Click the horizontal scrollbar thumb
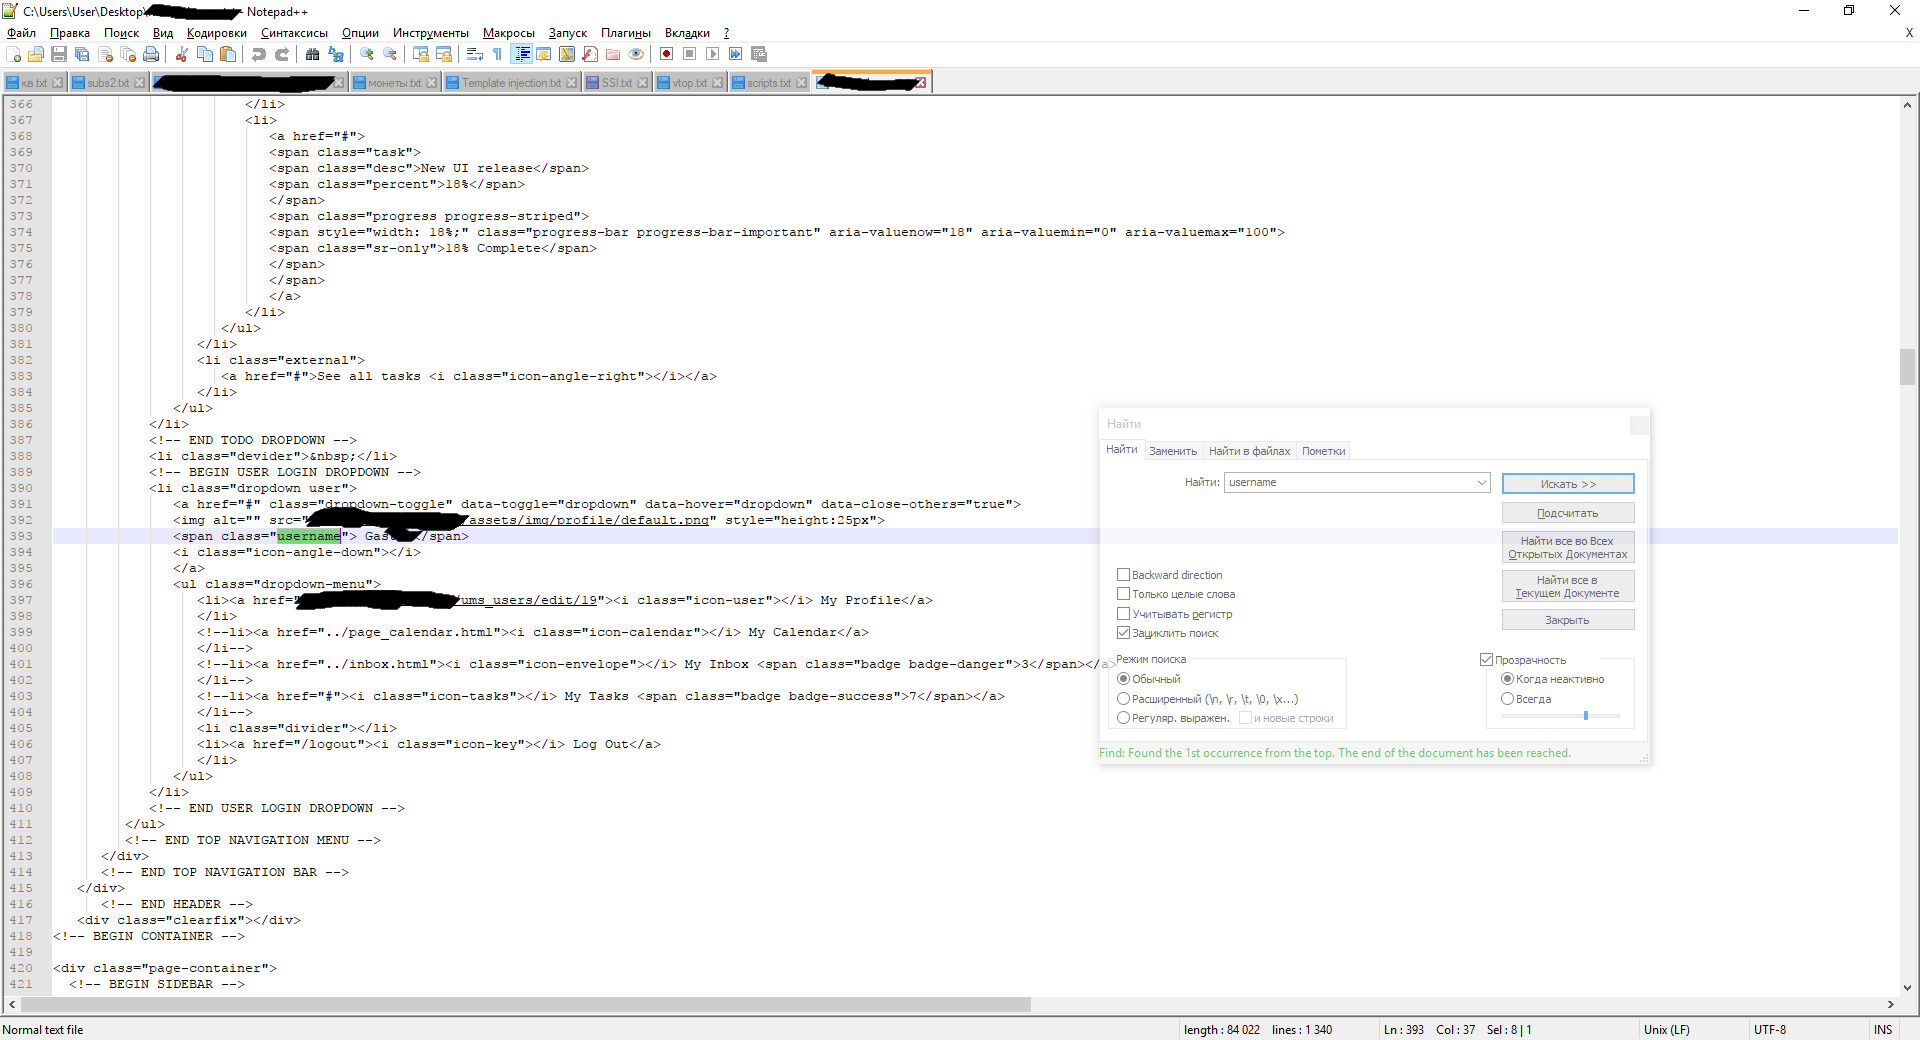This screenshot has height=1040, width=1920. point(526,1004)
